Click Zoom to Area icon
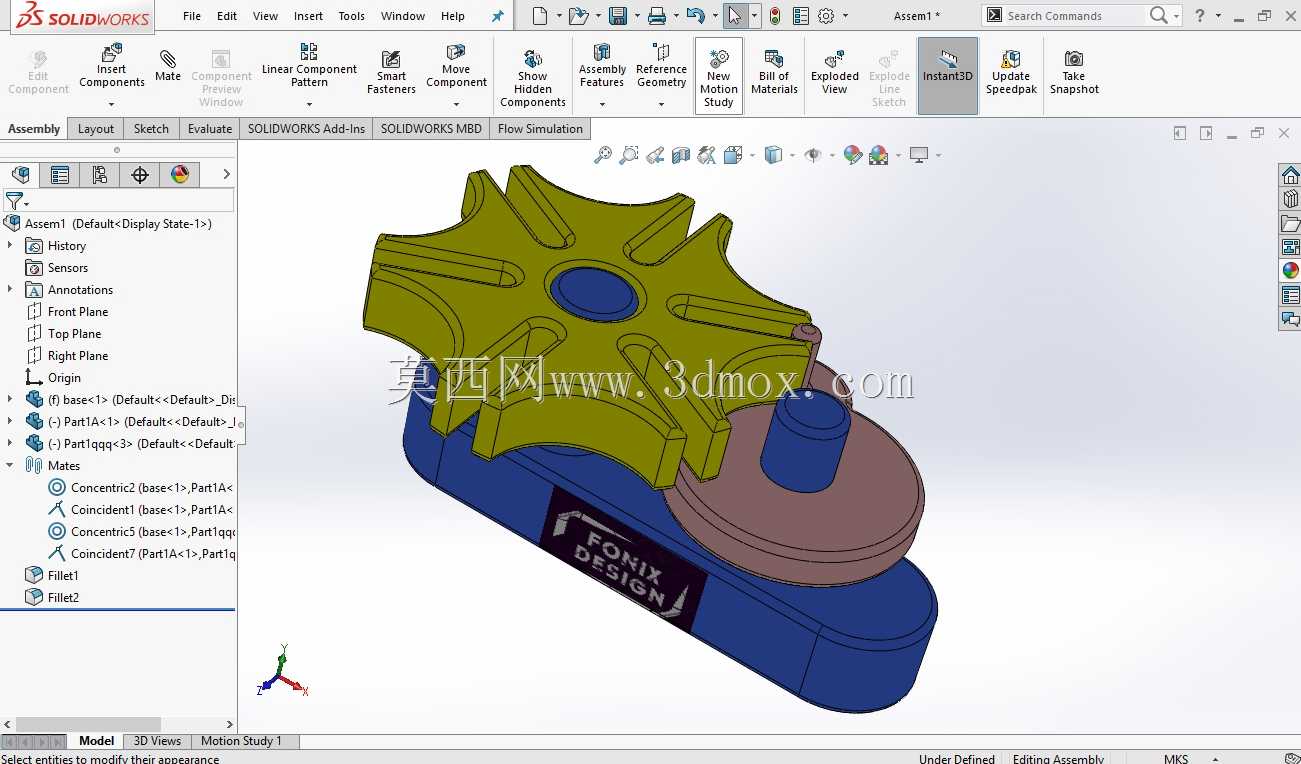Image resolution: width=1301 pixels, height=764 pixels. click(x=629, y=155)
